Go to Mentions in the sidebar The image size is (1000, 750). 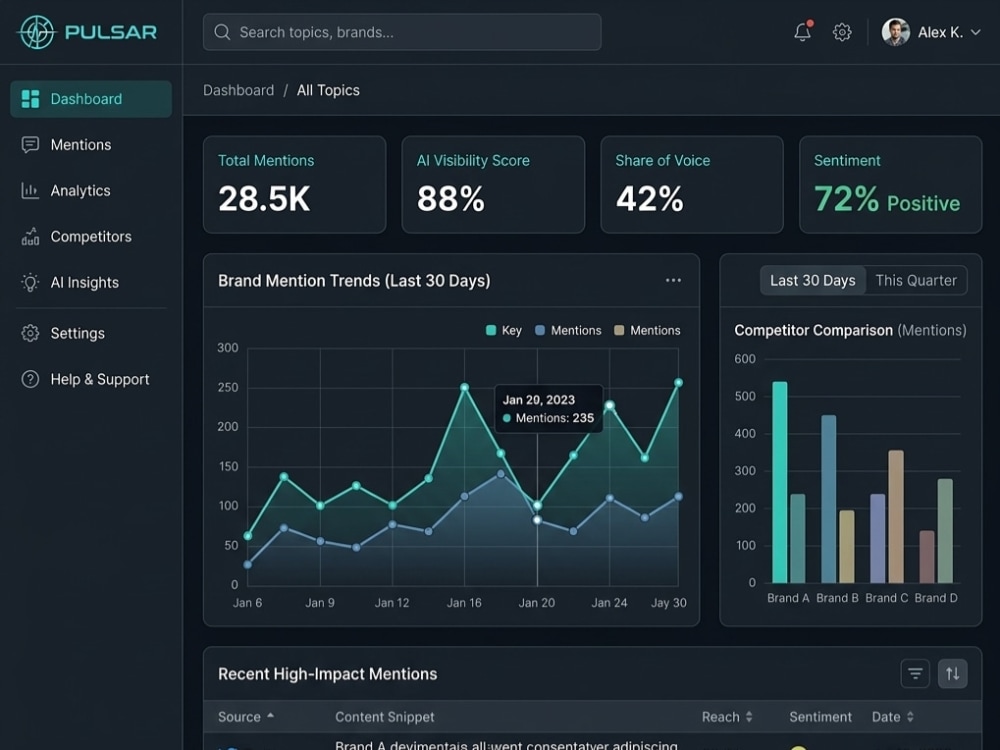click(x=91, y=145)
